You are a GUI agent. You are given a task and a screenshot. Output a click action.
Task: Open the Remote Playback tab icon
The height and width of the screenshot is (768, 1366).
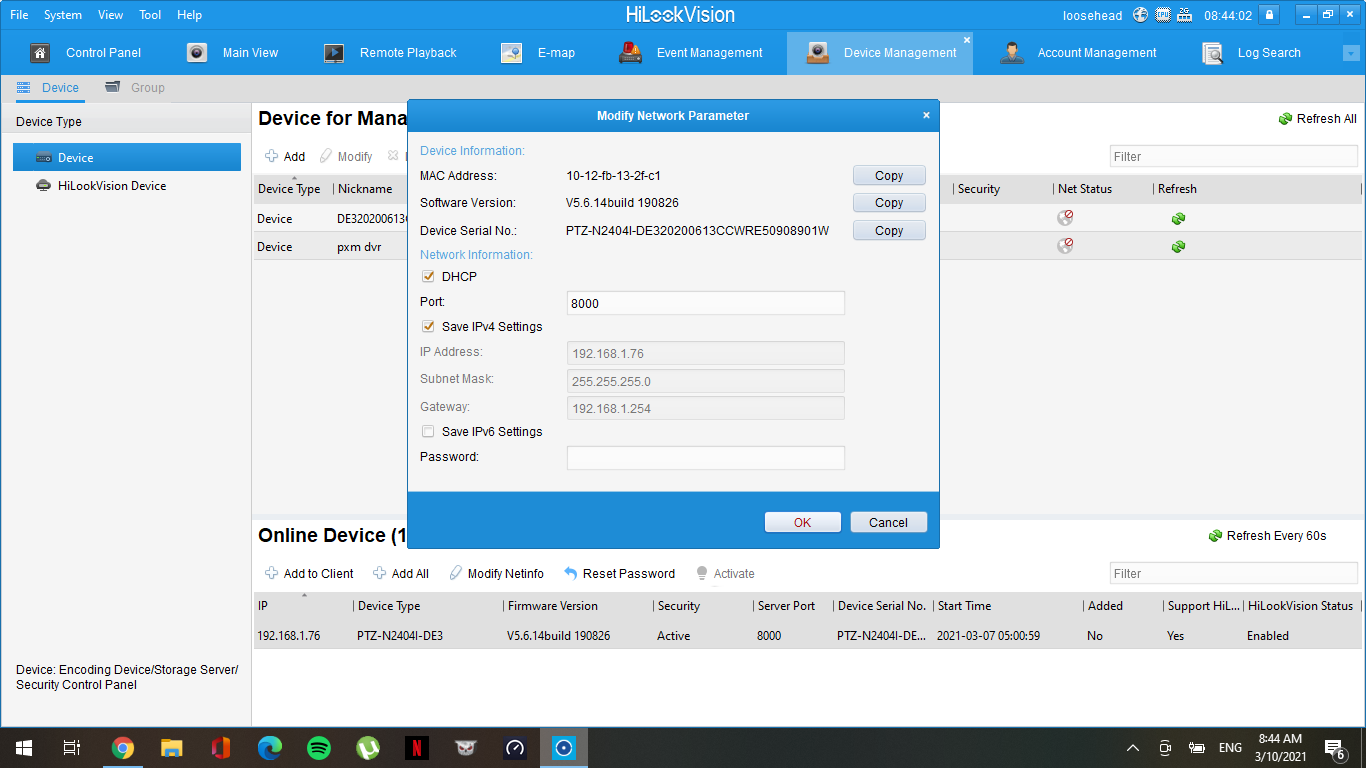coord(334,53)
